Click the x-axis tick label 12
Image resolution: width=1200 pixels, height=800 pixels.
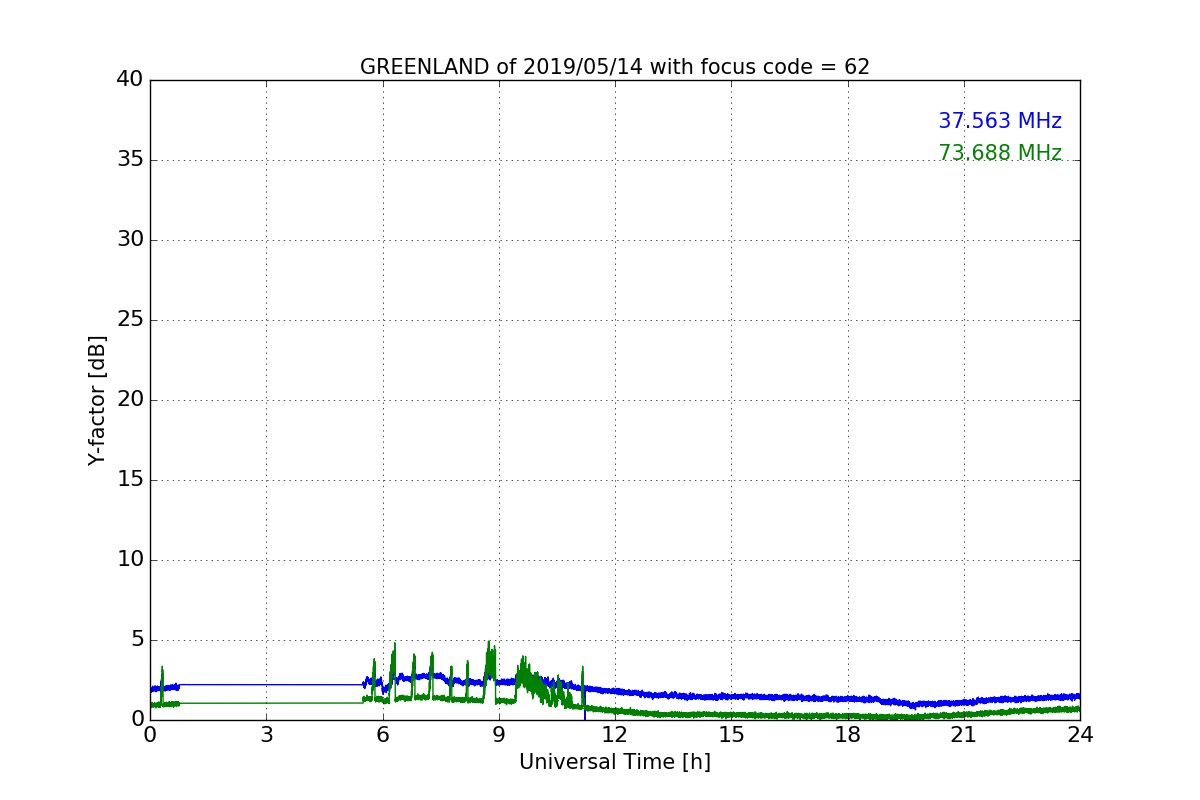(615, 735)
